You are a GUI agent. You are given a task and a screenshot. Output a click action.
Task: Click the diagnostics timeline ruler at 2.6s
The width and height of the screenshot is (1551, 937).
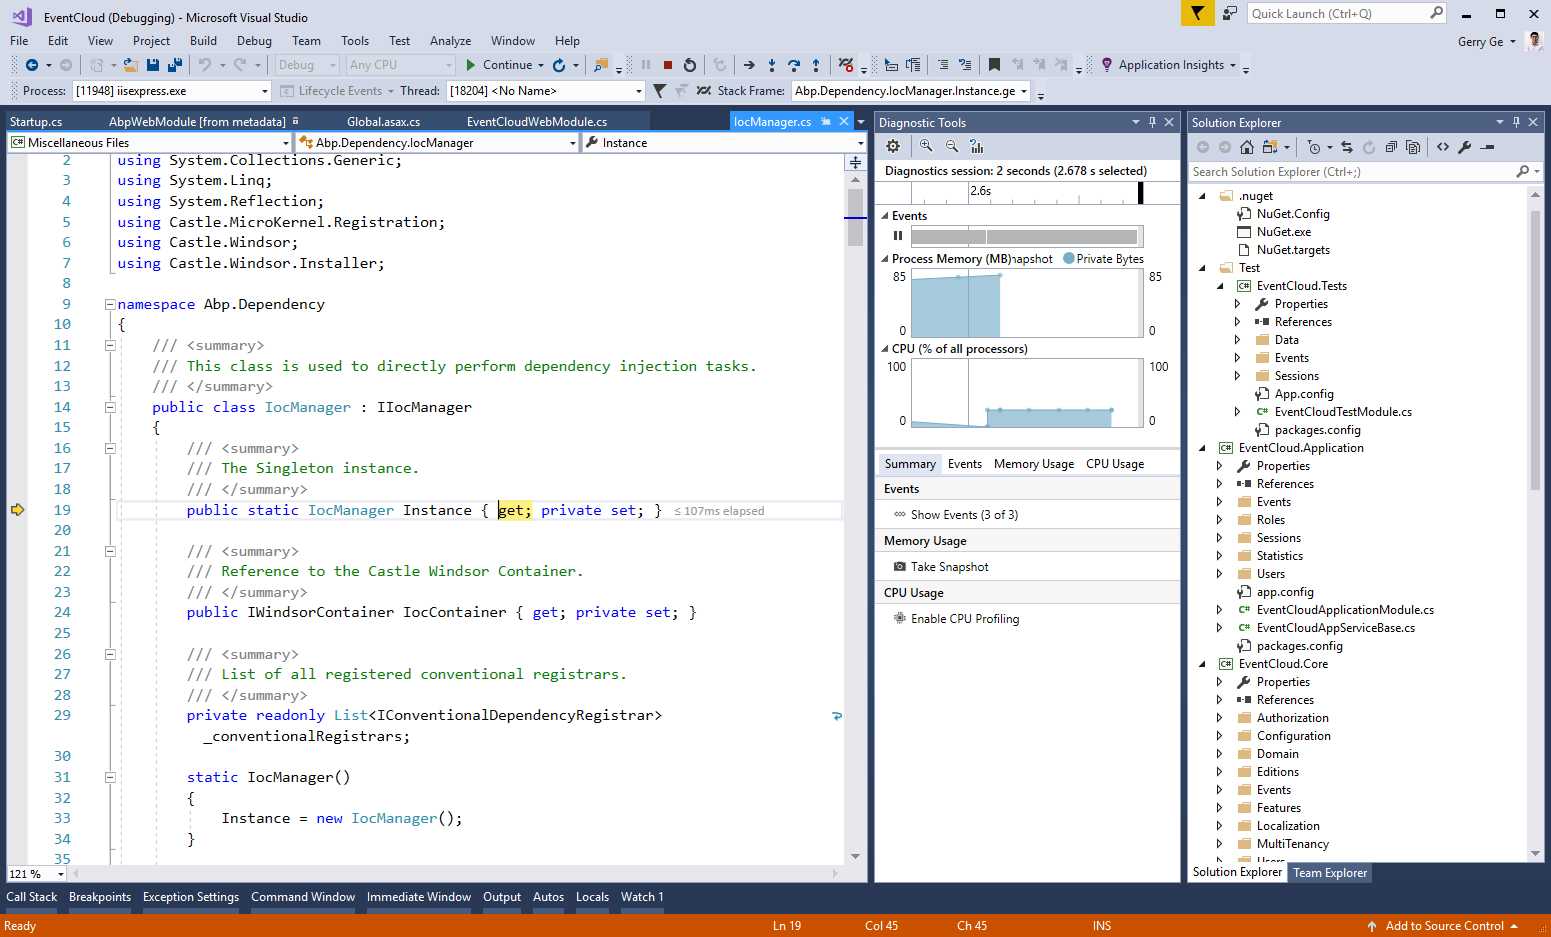coord(980,191)
